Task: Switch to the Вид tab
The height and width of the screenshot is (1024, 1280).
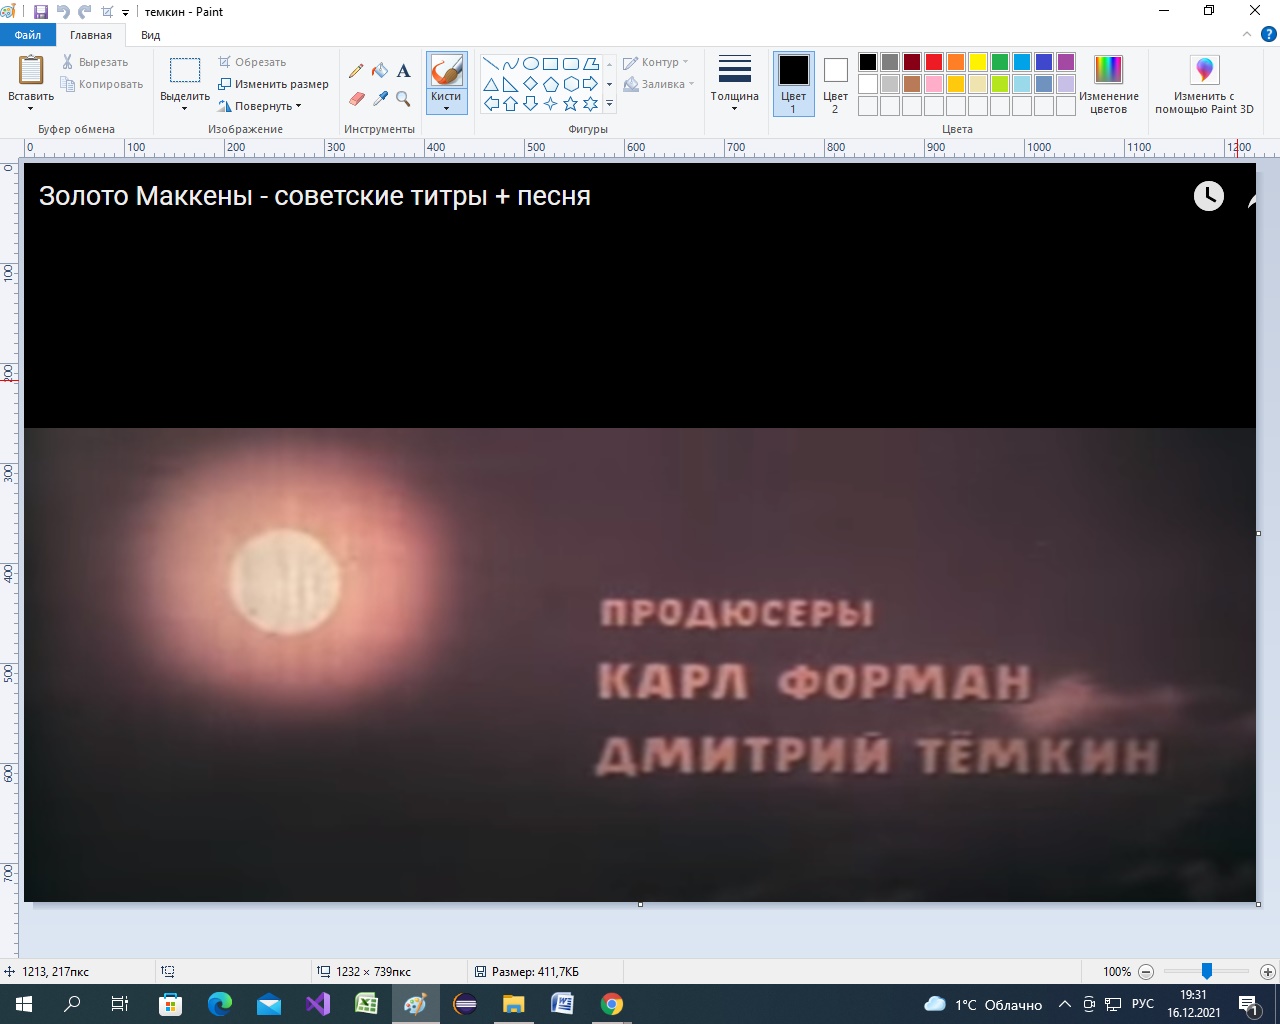Action: click(x=150, y=35)
